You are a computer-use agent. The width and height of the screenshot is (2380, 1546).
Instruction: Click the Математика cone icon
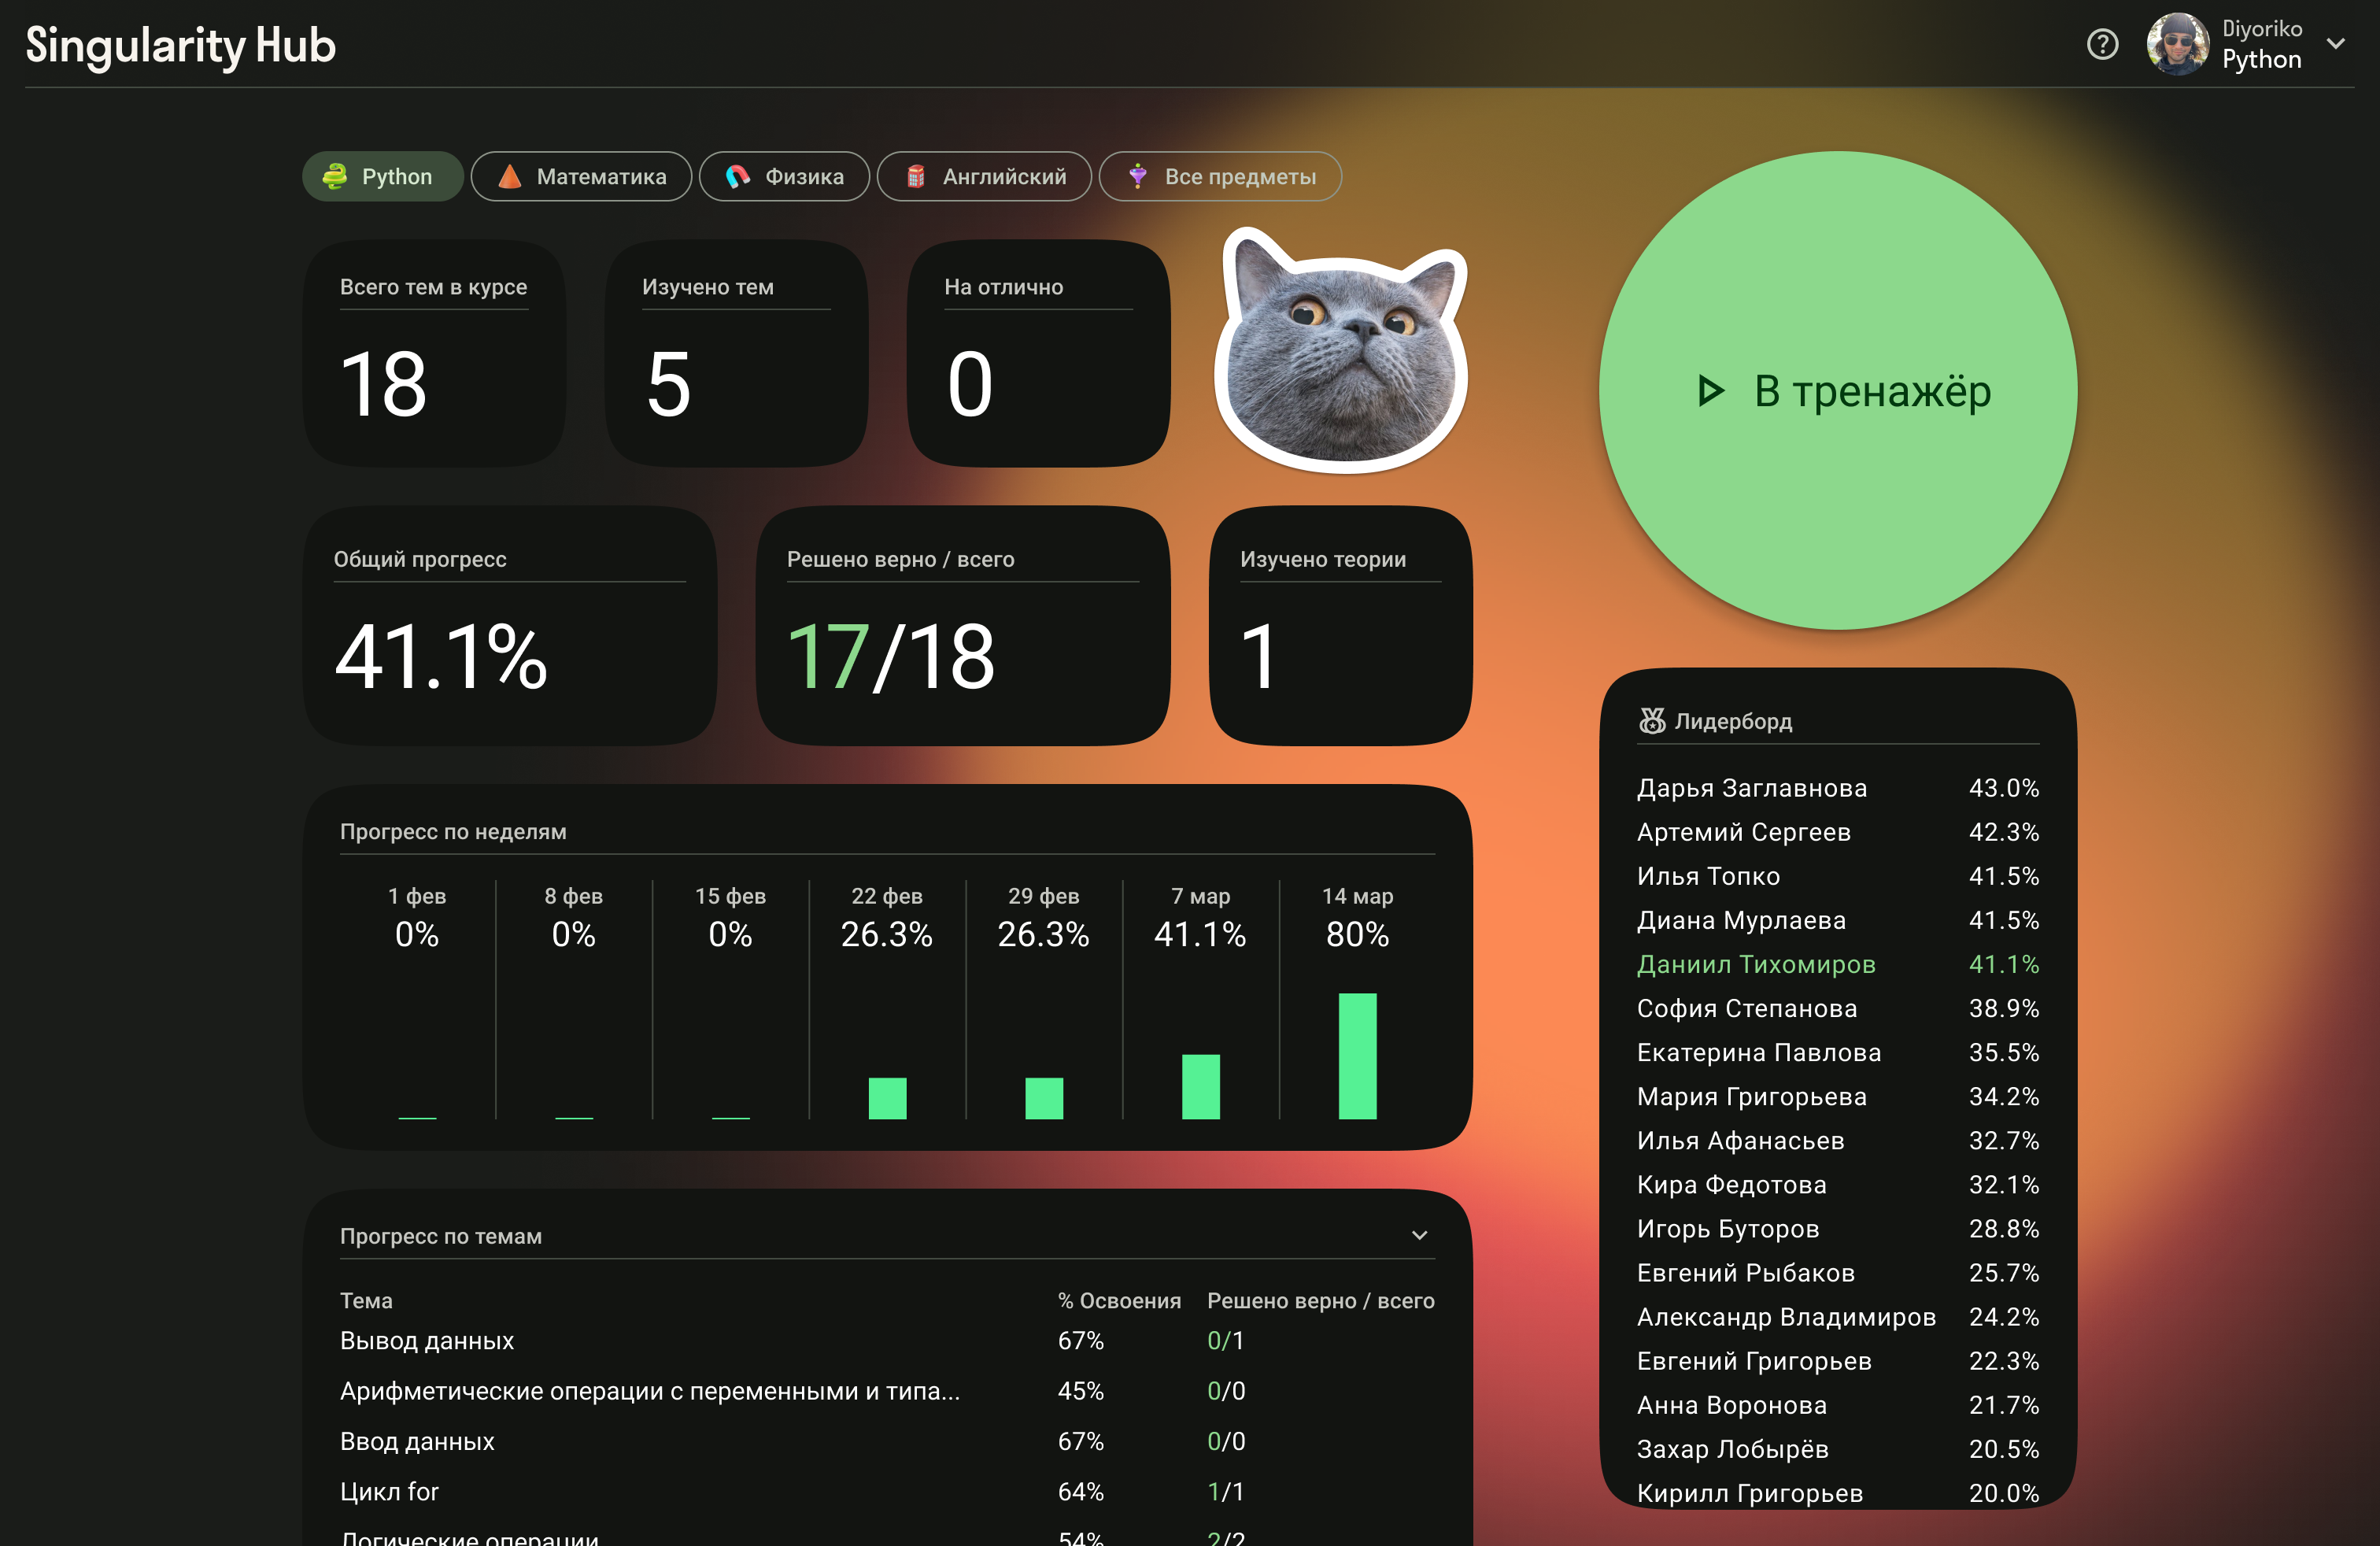510,177
